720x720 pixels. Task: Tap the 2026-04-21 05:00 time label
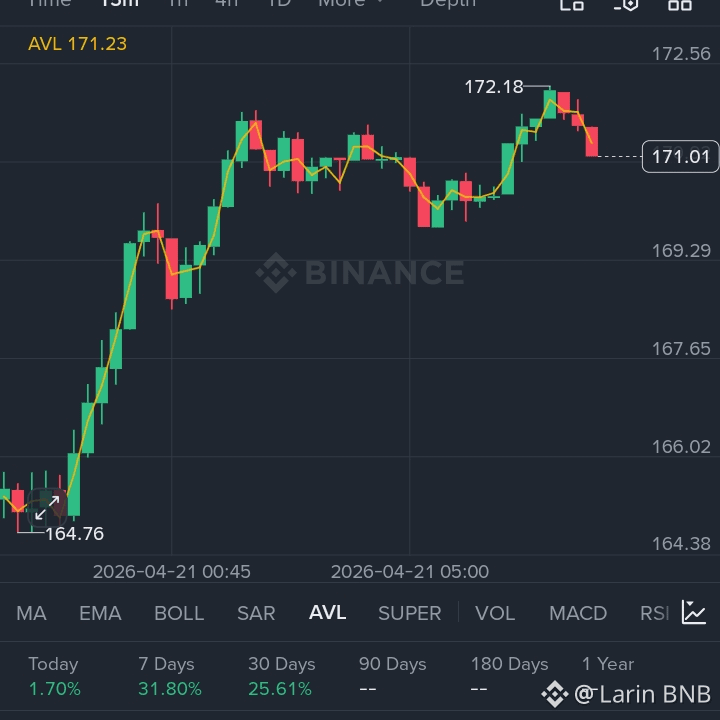coord(410,572)
